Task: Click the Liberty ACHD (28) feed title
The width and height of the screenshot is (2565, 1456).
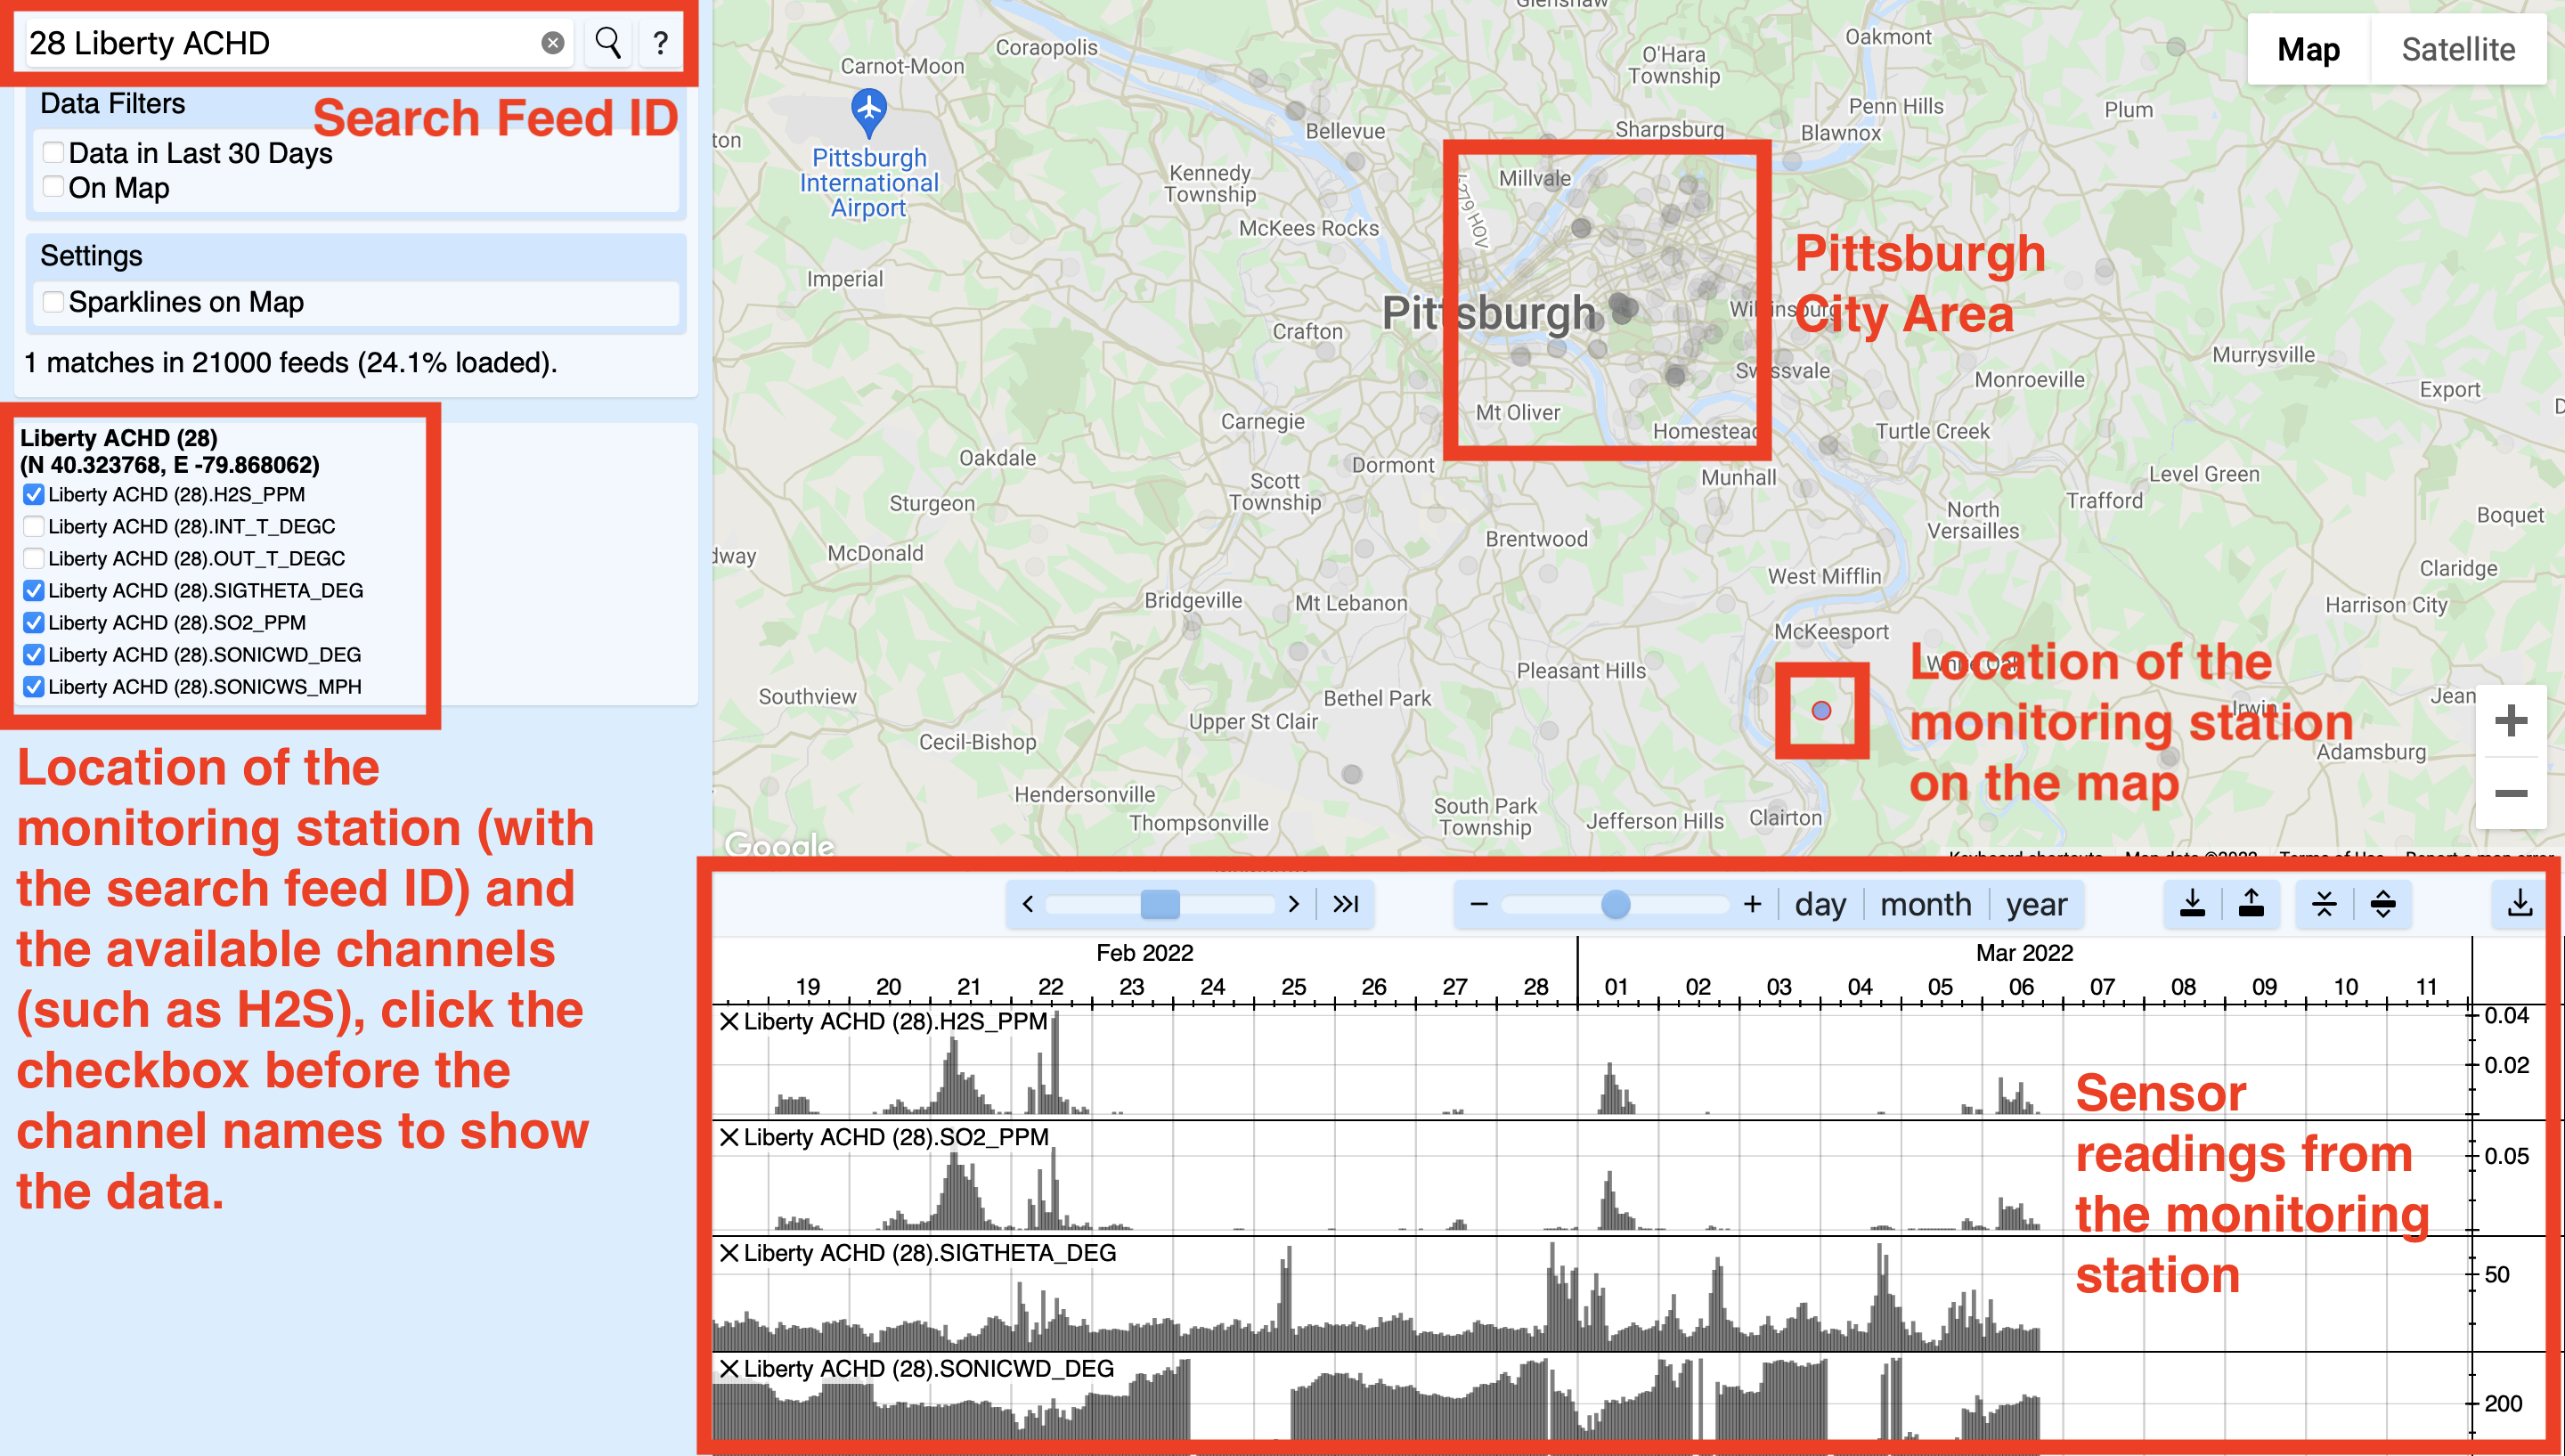Action: pos(119,437)
